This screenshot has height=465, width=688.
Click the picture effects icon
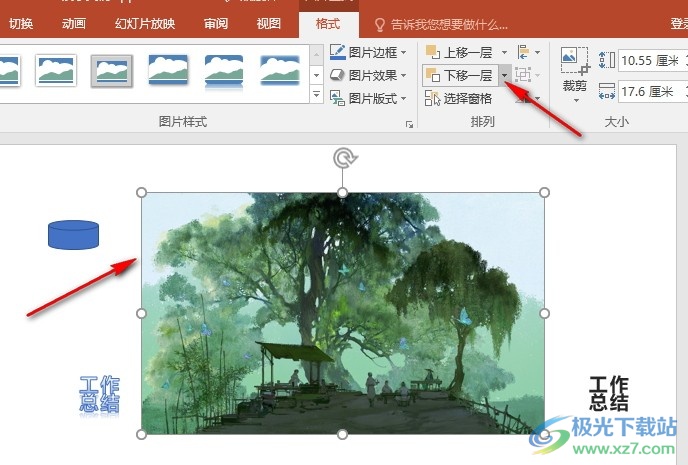pyautogui.click(x=337, y=75)
